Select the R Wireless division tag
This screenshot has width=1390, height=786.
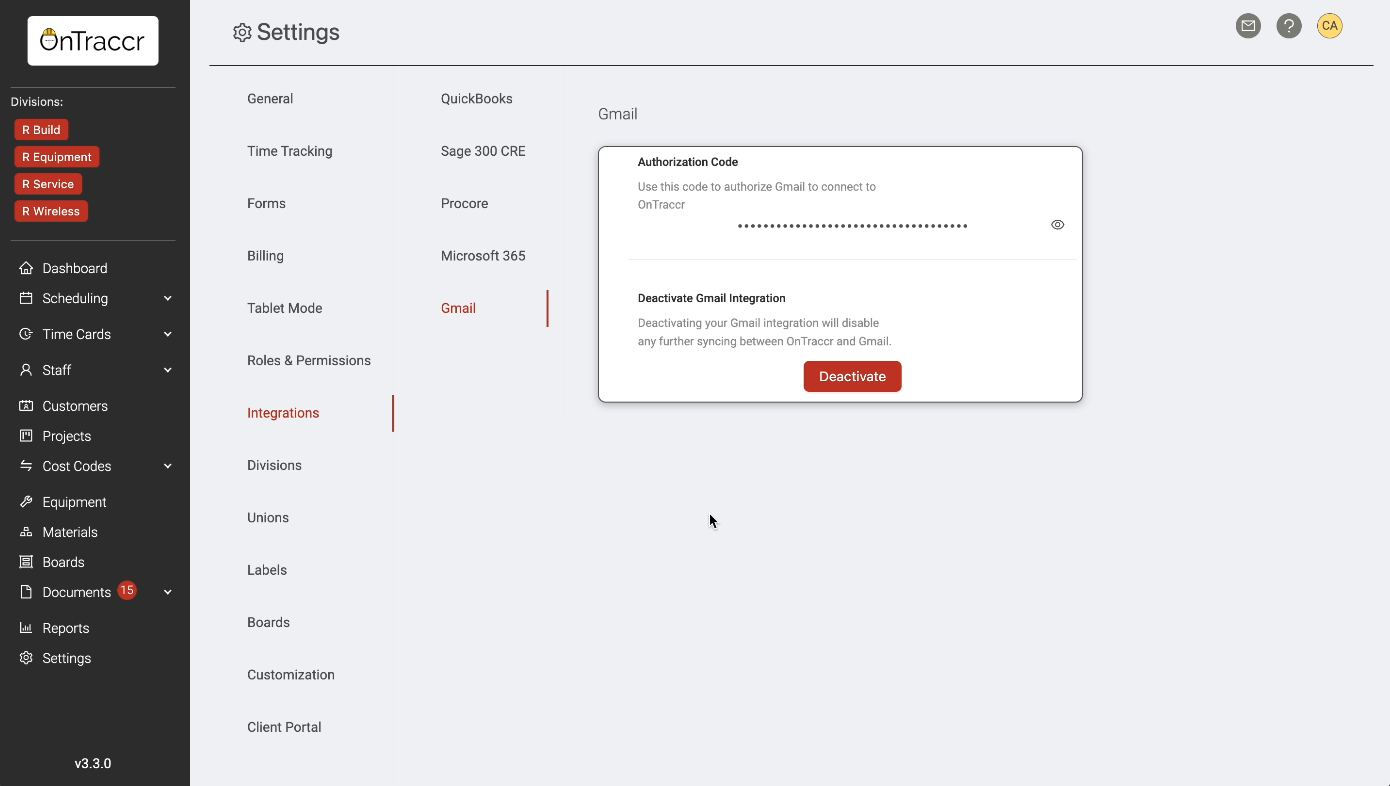point(51,211)
